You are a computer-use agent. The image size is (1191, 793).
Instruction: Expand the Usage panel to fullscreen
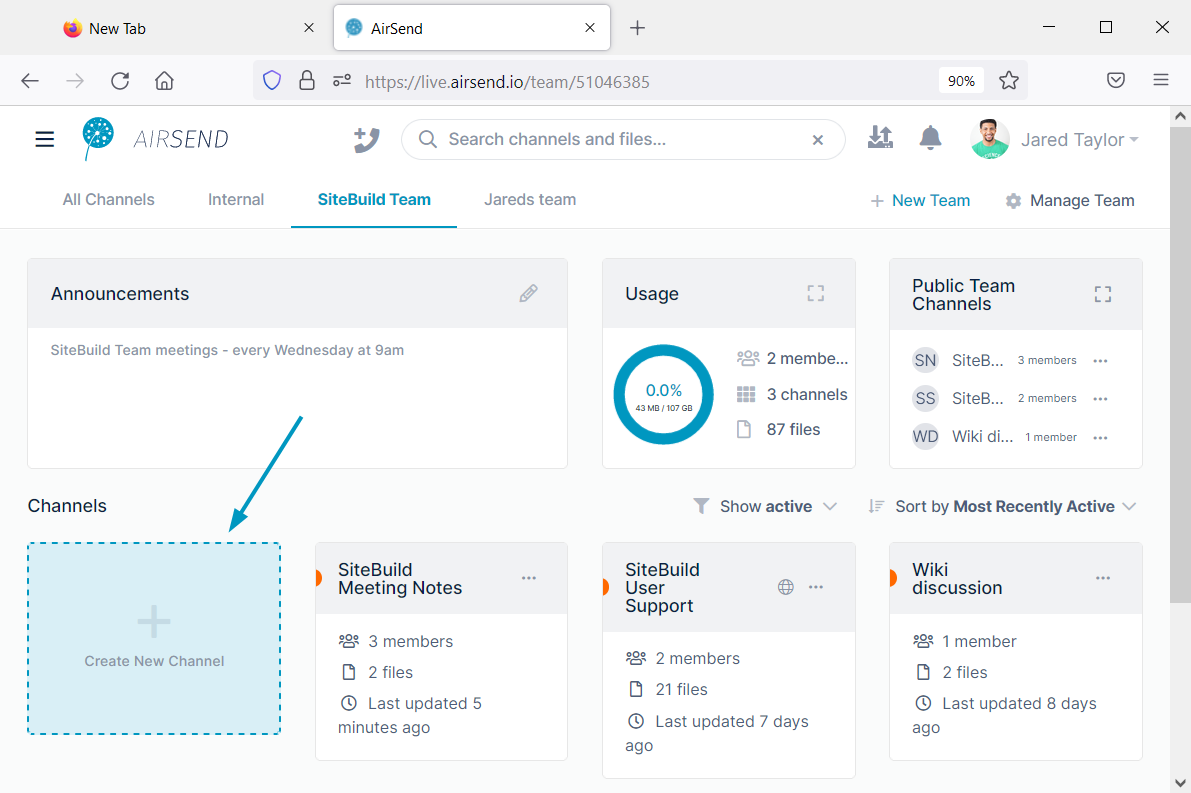click(x=816, y=293)
